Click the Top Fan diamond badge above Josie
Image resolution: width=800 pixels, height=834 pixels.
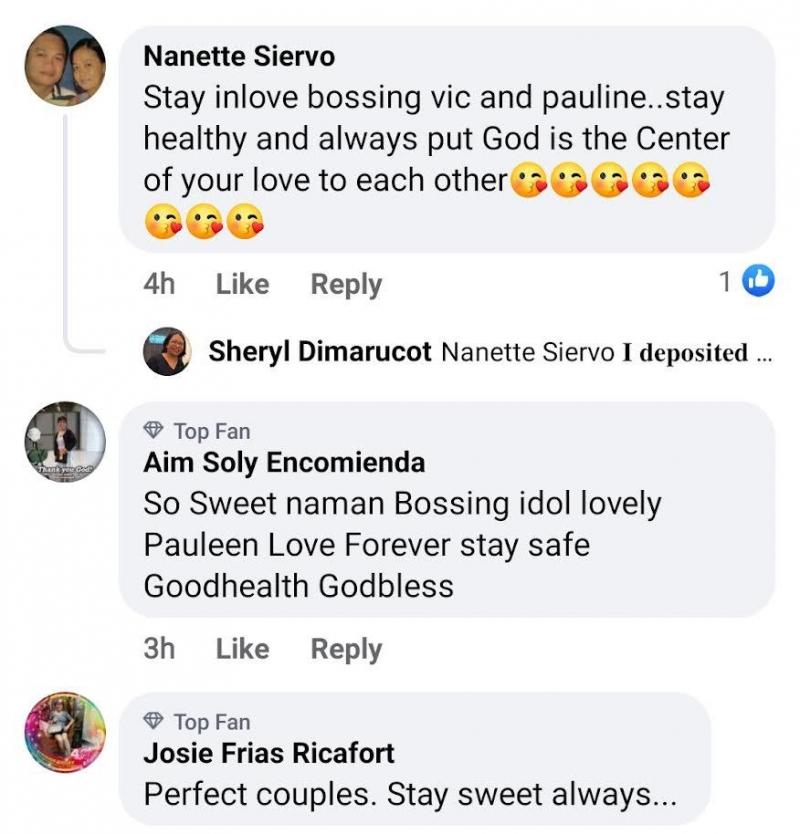coord(154,721)
